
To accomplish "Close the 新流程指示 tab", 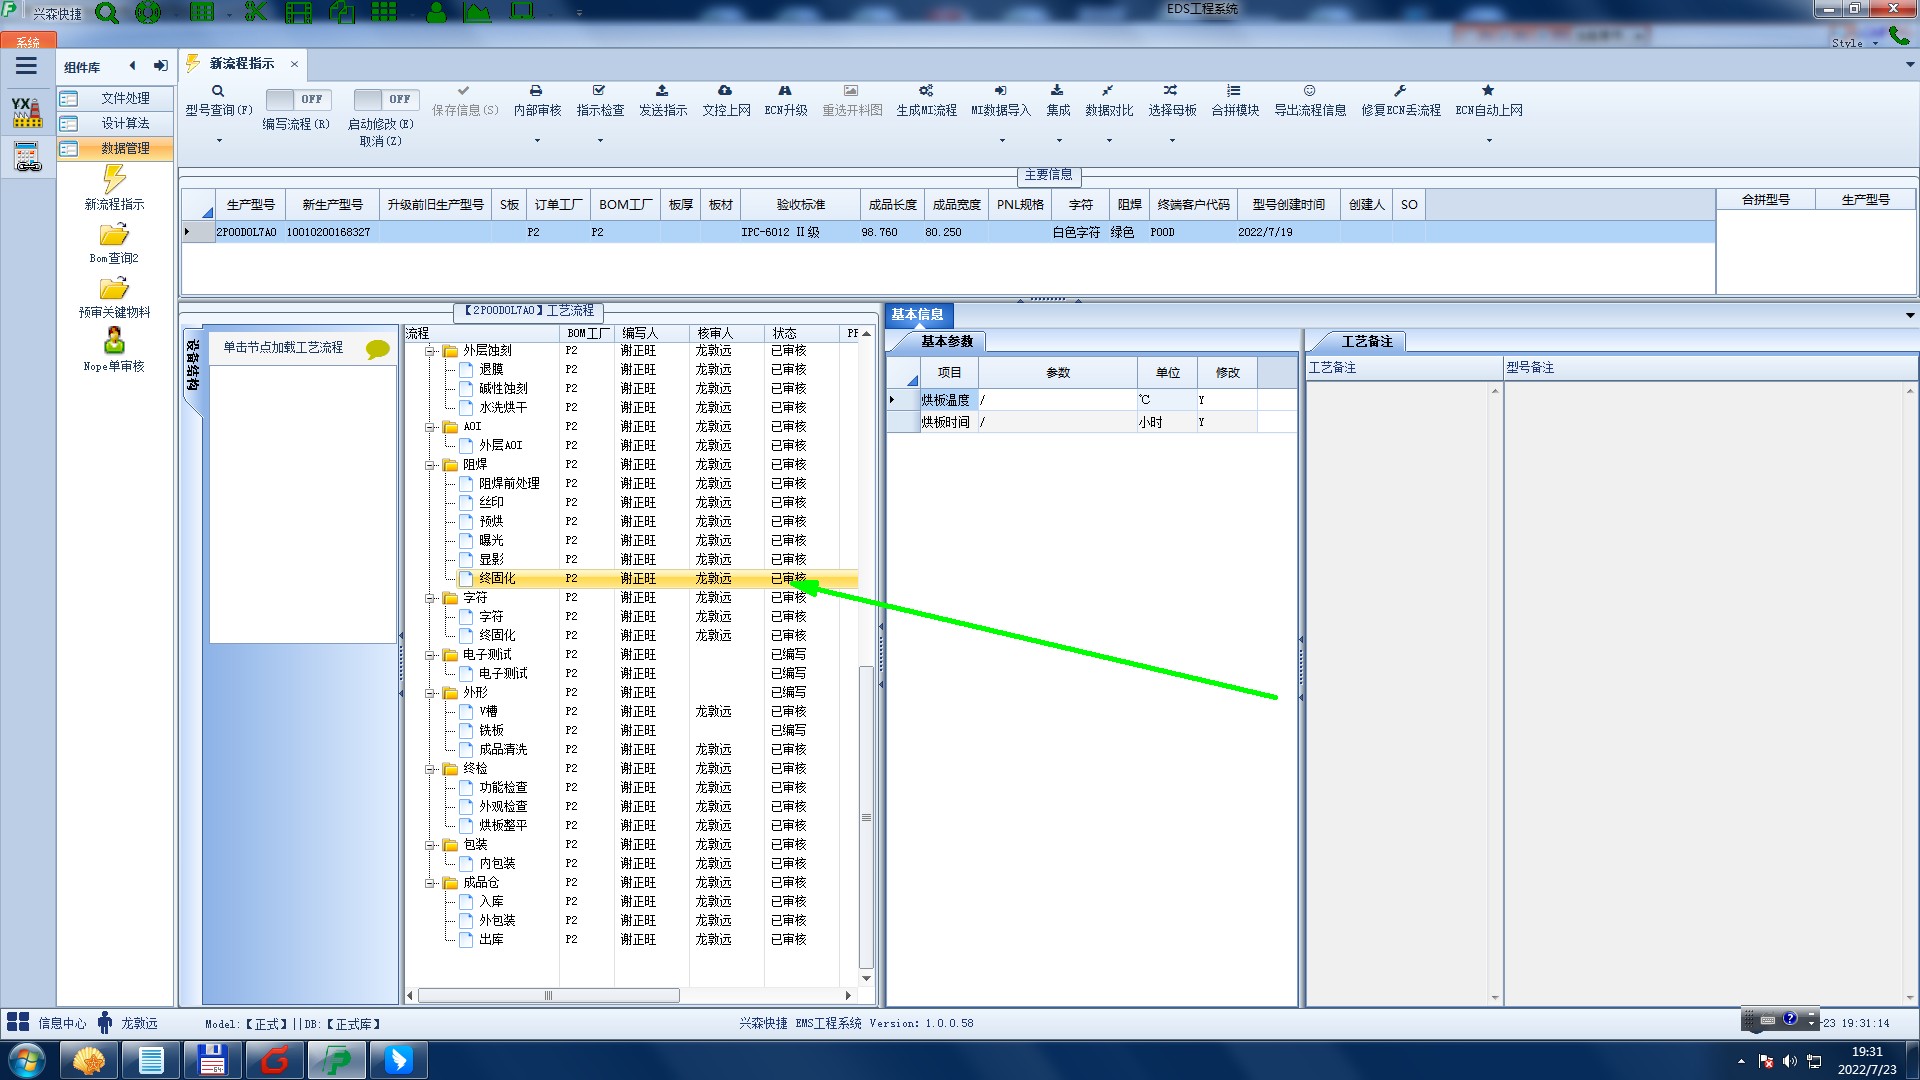I will click(294, 64).
